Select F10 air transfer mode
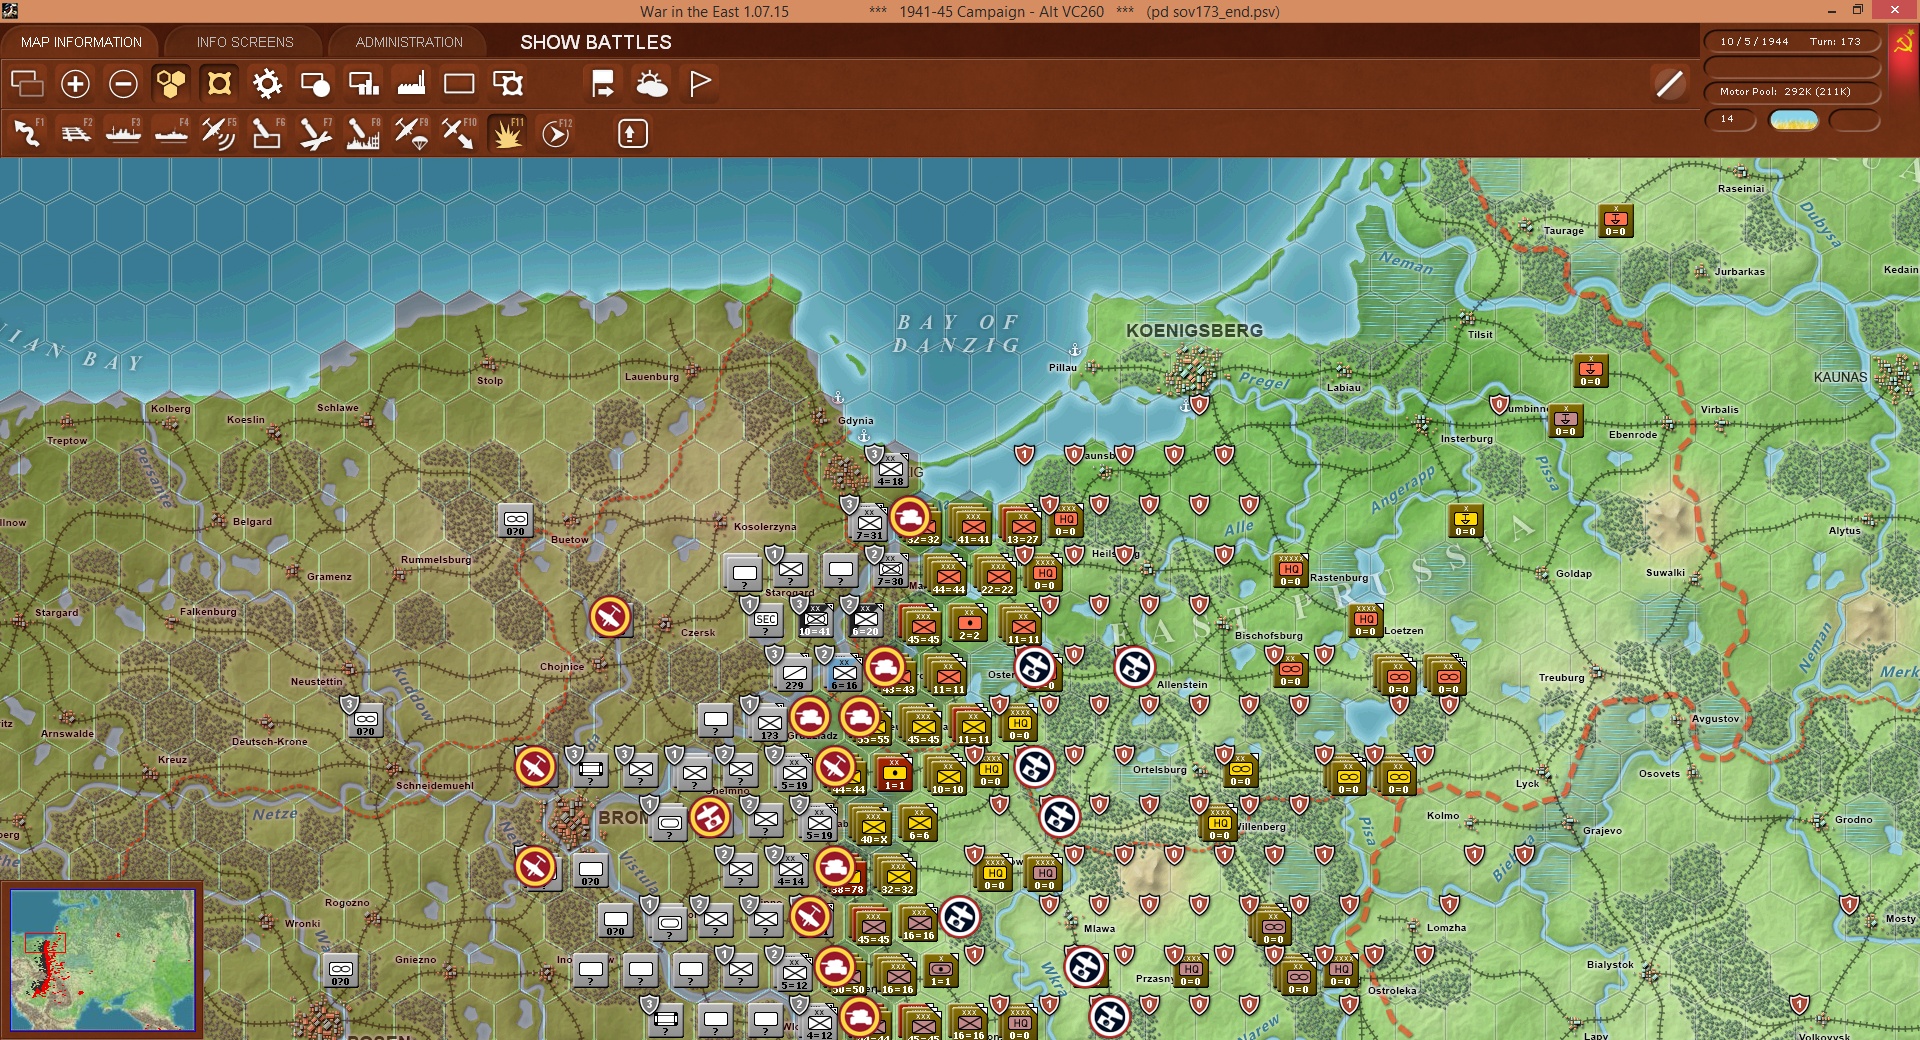Image resolution: width=1920 pixels, height=1040 pixels. click(459, 133)
